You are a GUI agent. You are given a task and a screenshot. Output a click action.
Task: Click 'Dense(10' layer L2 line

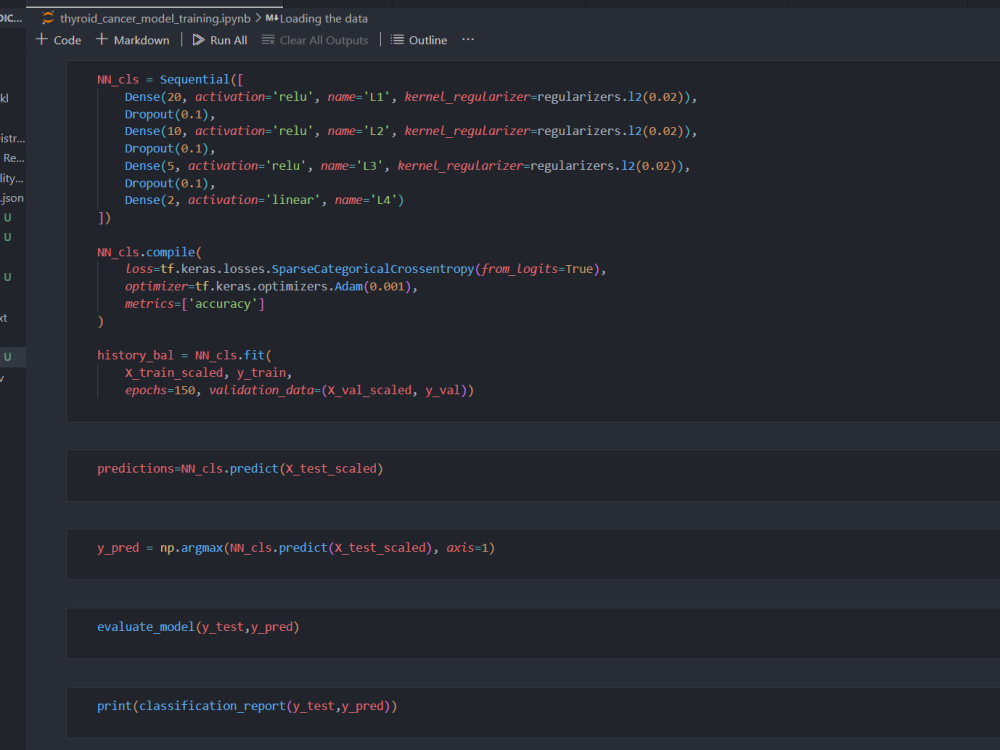point(411,131)
